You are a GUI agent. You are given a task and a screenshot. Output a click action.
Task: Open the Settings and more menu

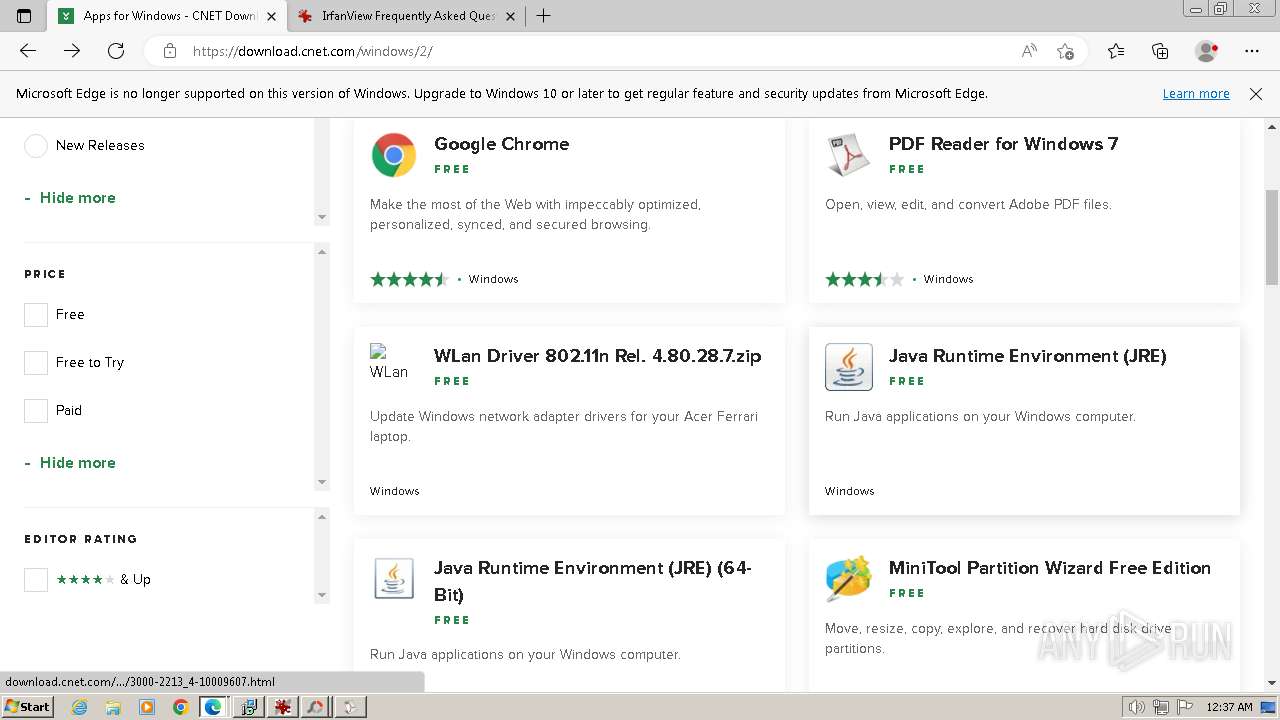(1252, 51)
